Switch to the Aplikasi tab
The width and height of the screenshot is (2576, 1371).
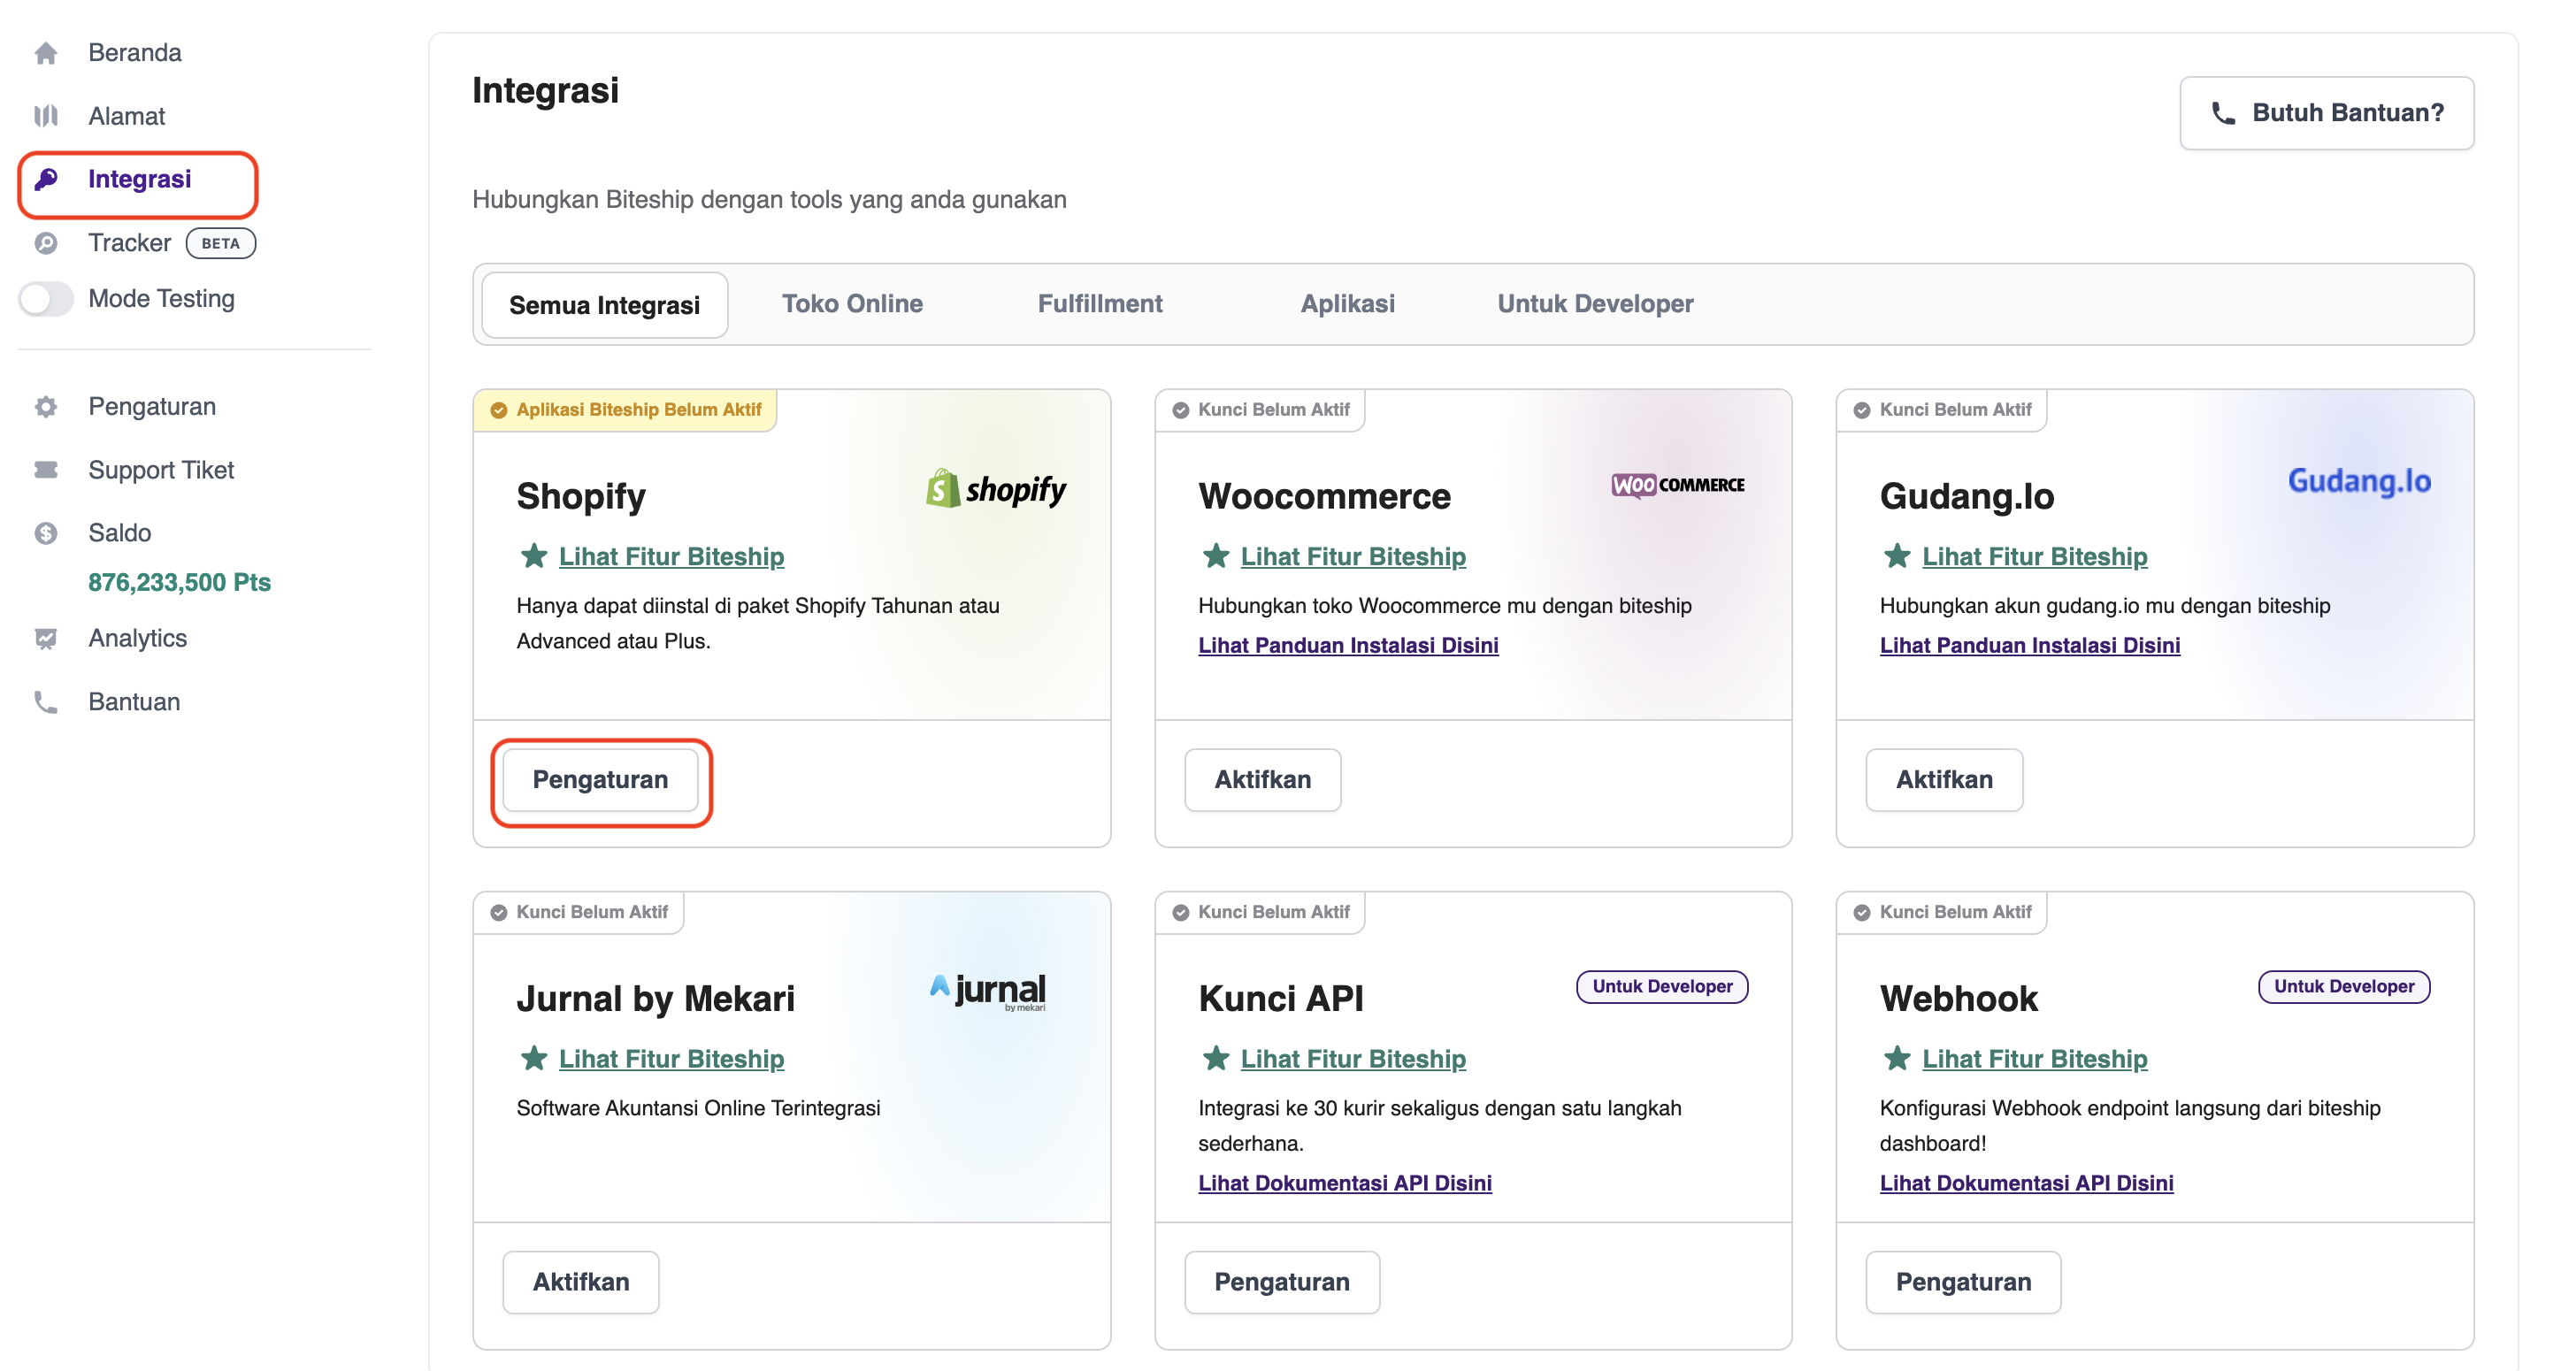[1347, 304]
